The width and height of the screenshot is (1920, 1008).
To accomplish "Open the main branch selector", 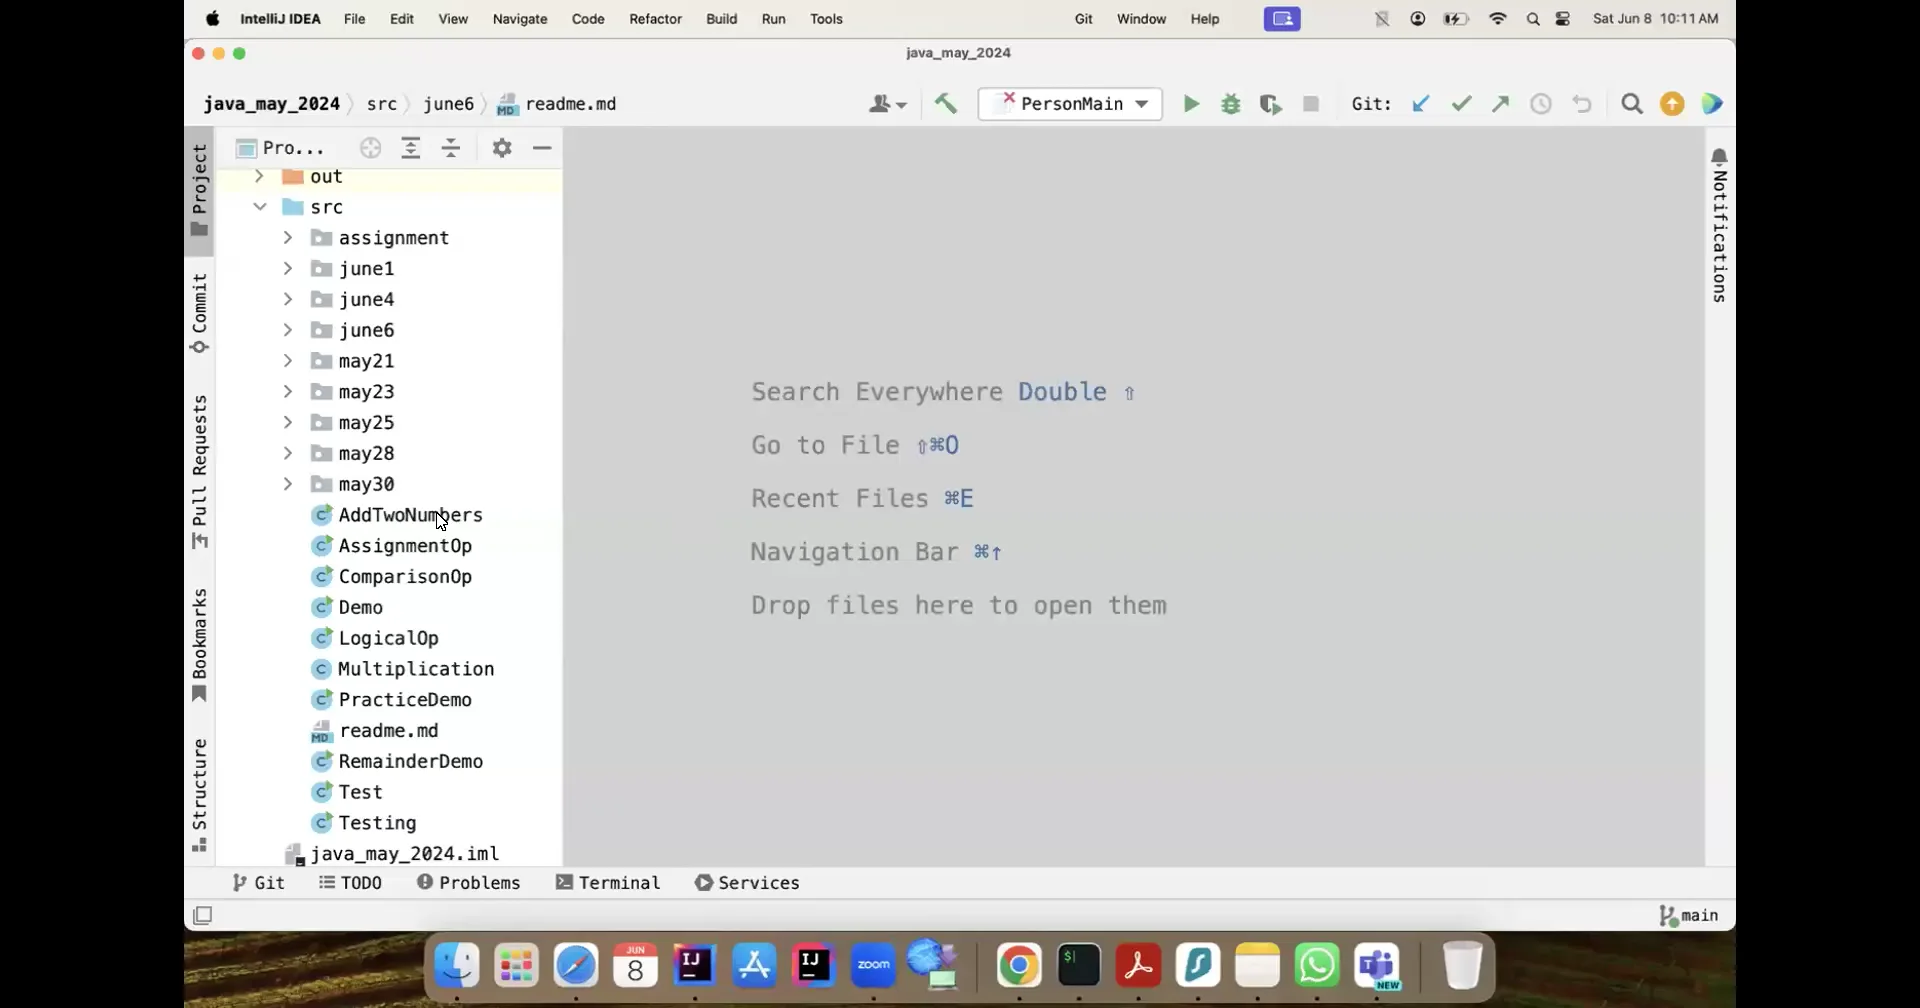I will click(x=1688, y=915).
